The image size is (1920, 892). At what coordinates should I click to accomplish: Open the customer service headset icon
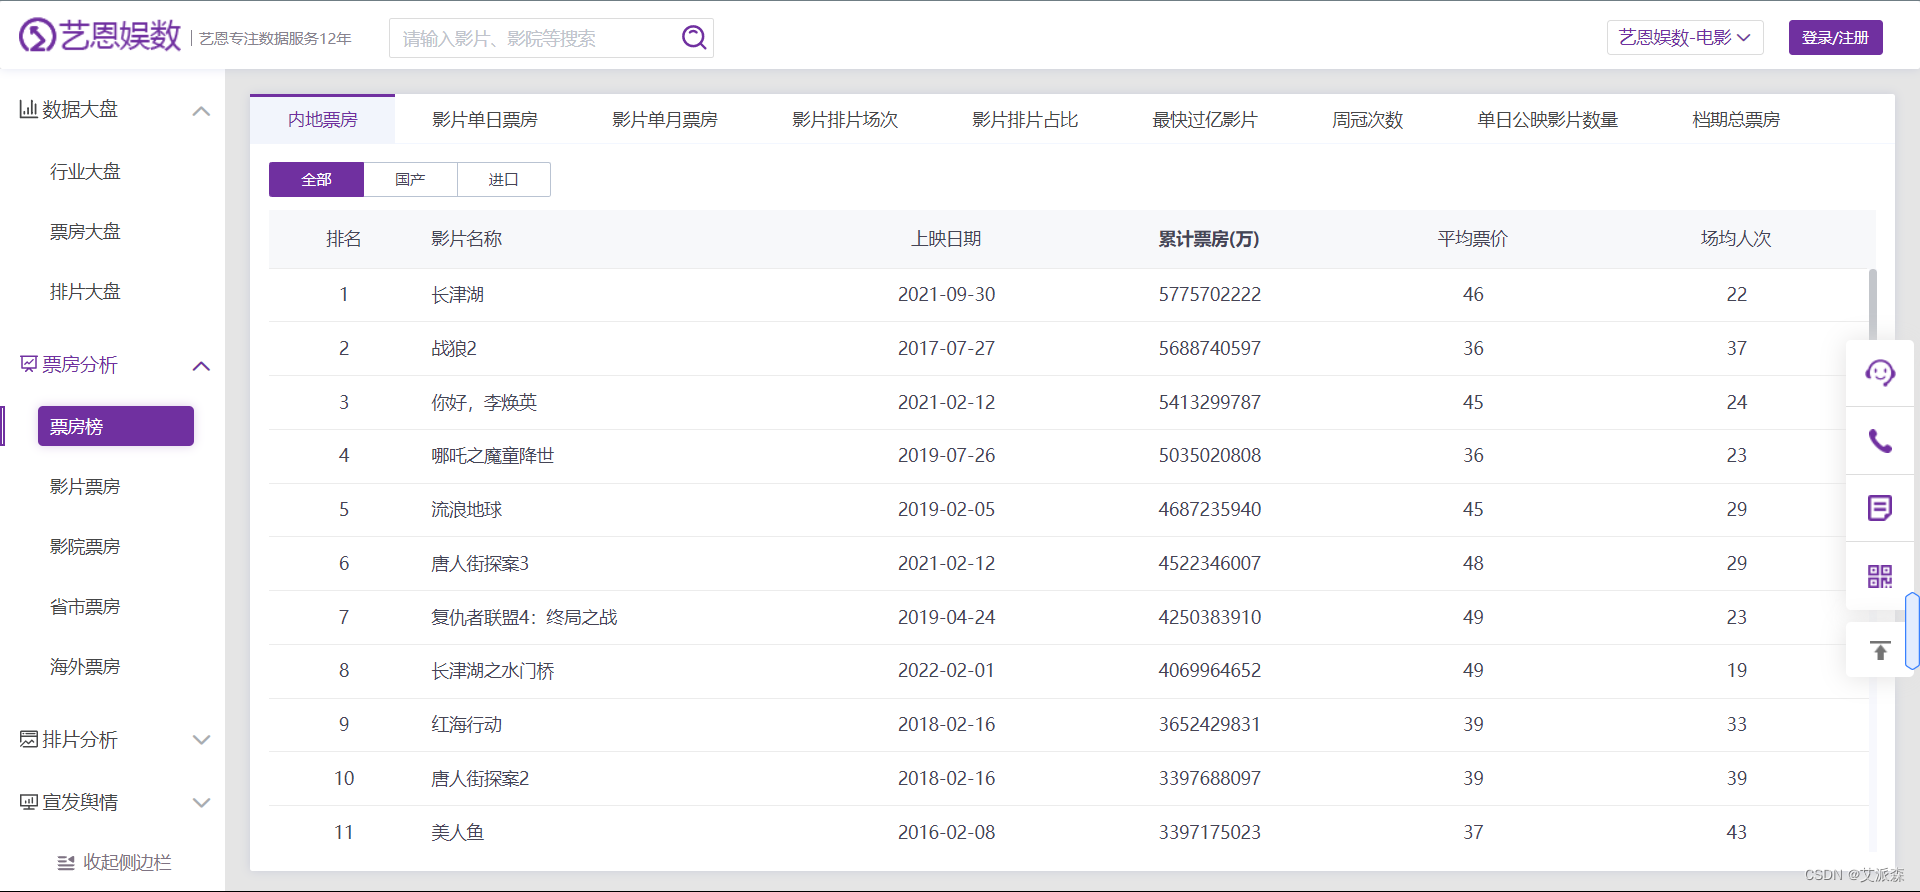(1879, 373)
